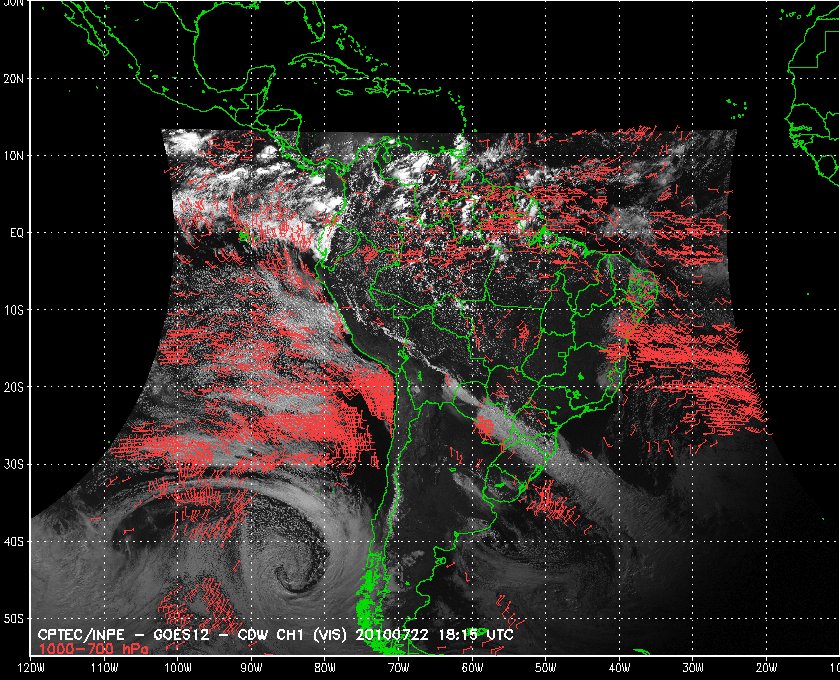Click the 20N latitude label
This screenshot has height=680, width=840.
pyautogui.click(x=13, y=79)
